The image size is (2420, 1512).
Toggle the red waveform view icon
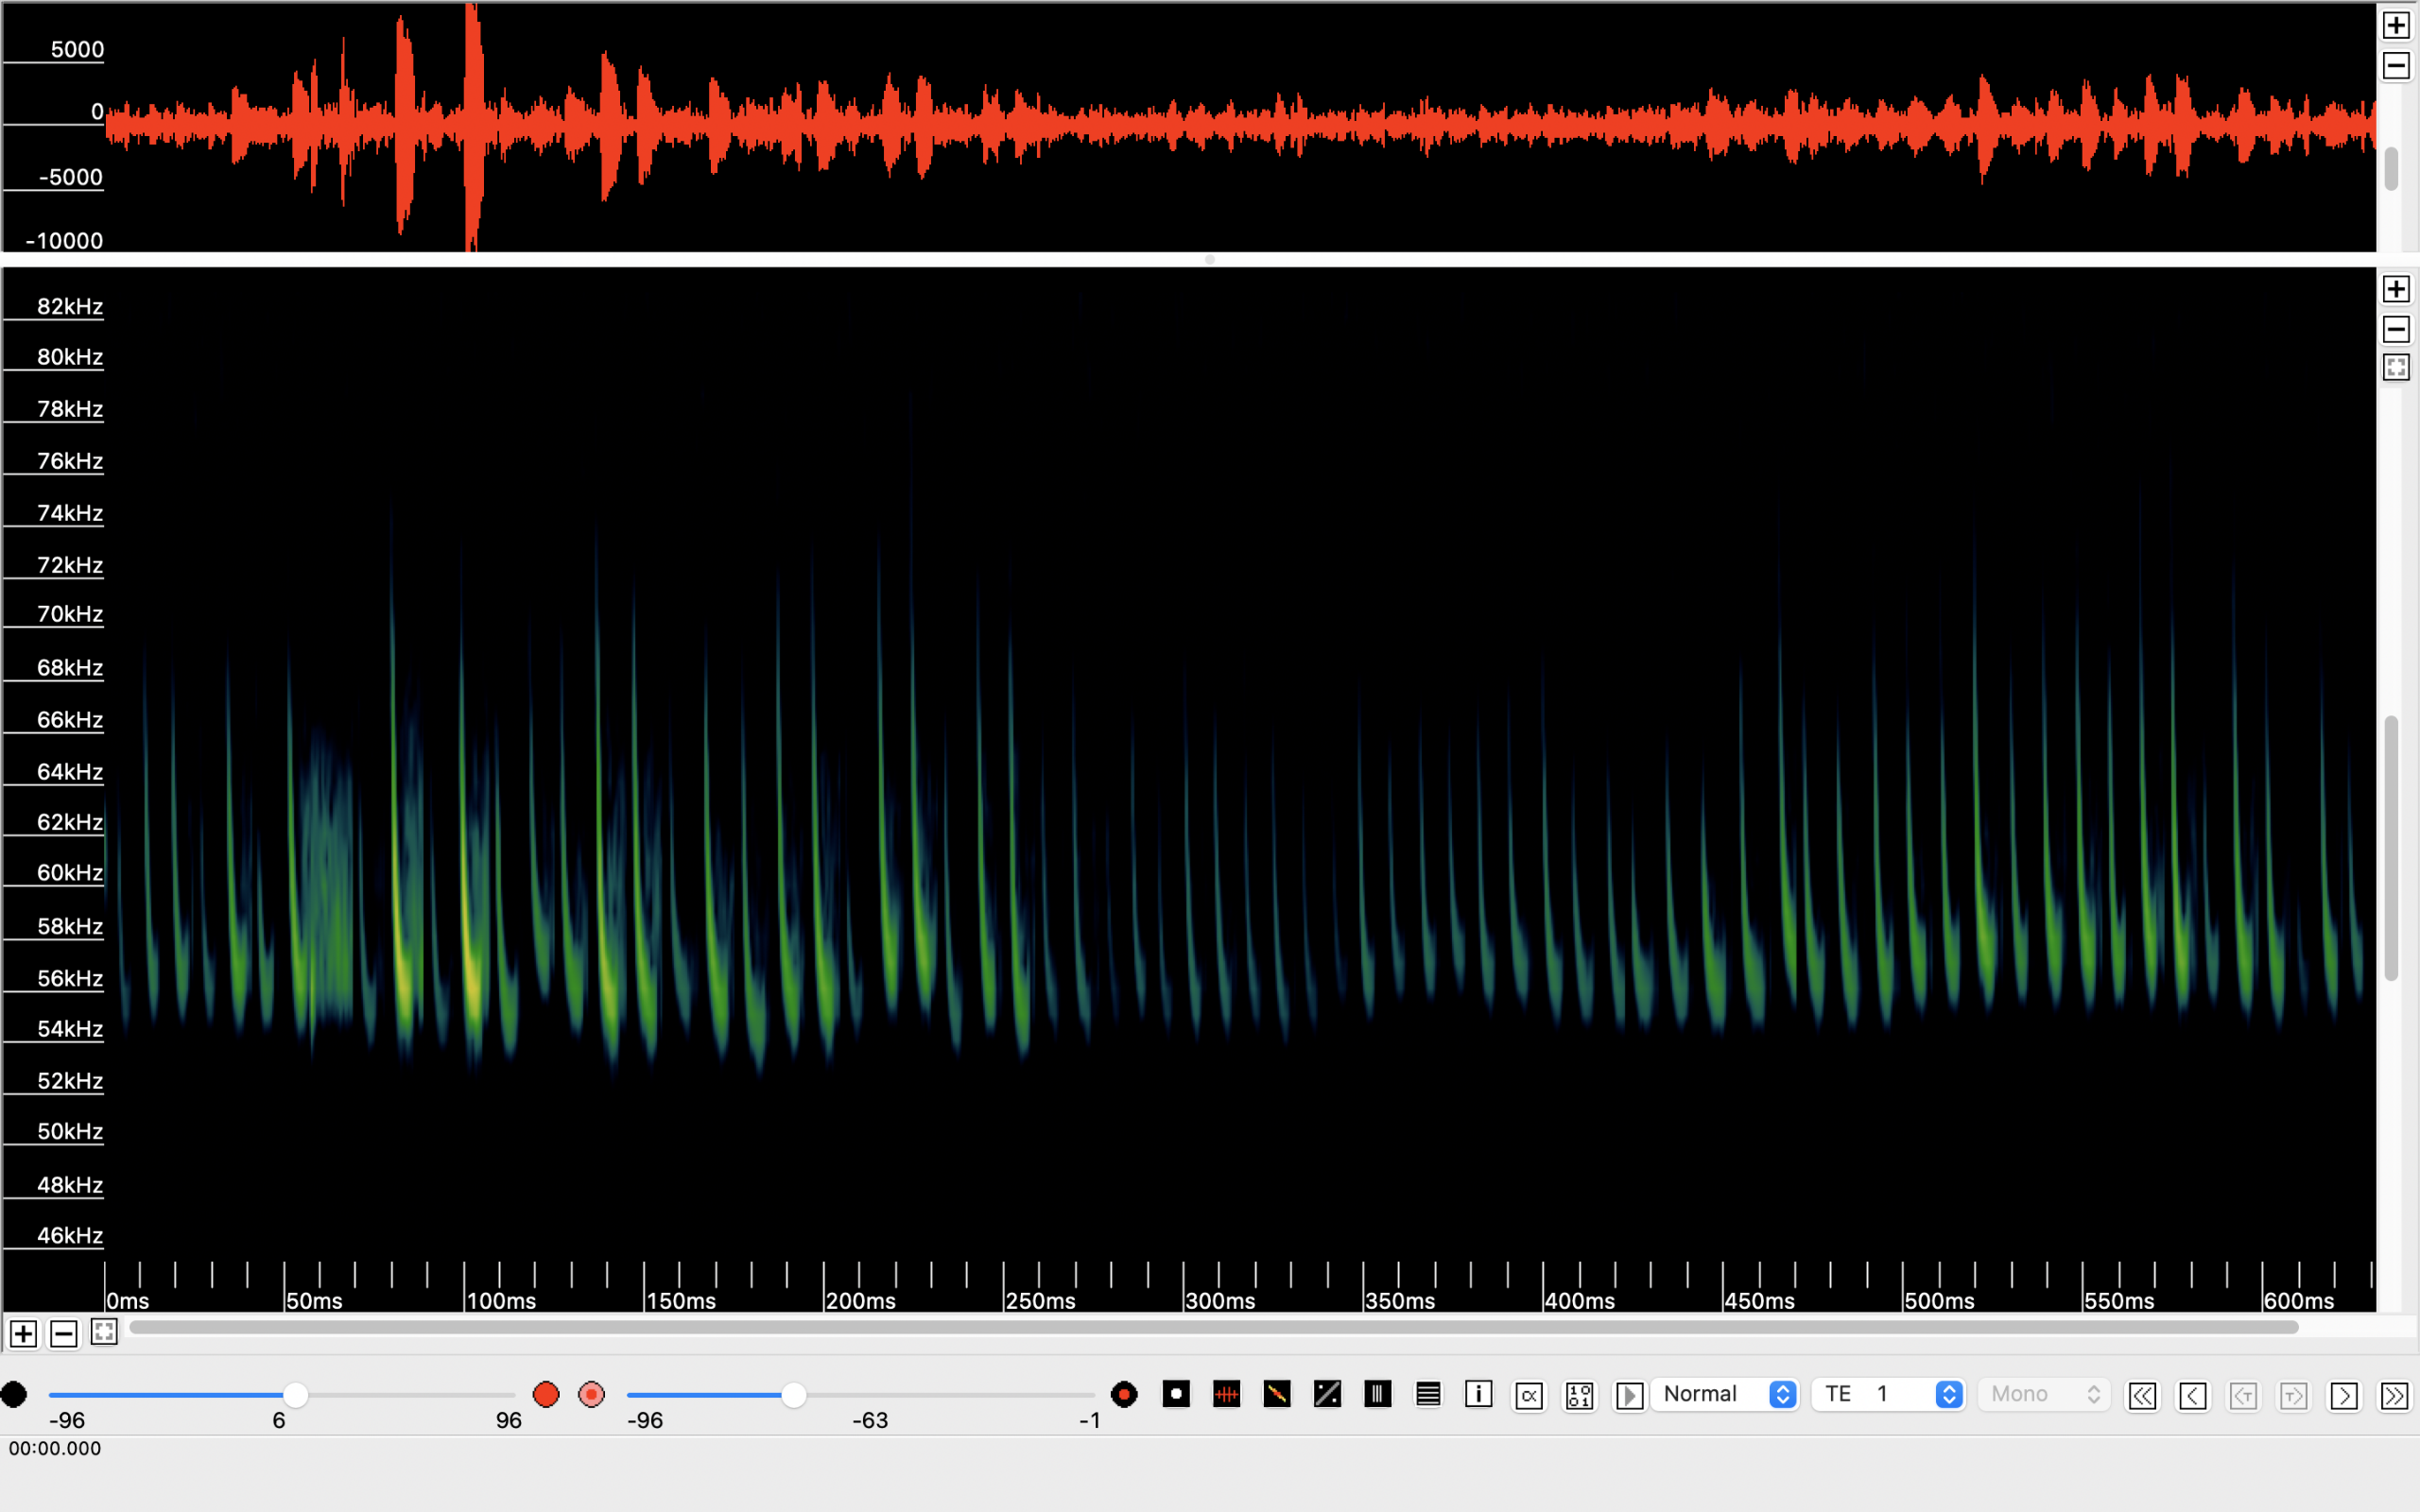(1226, 1394)
